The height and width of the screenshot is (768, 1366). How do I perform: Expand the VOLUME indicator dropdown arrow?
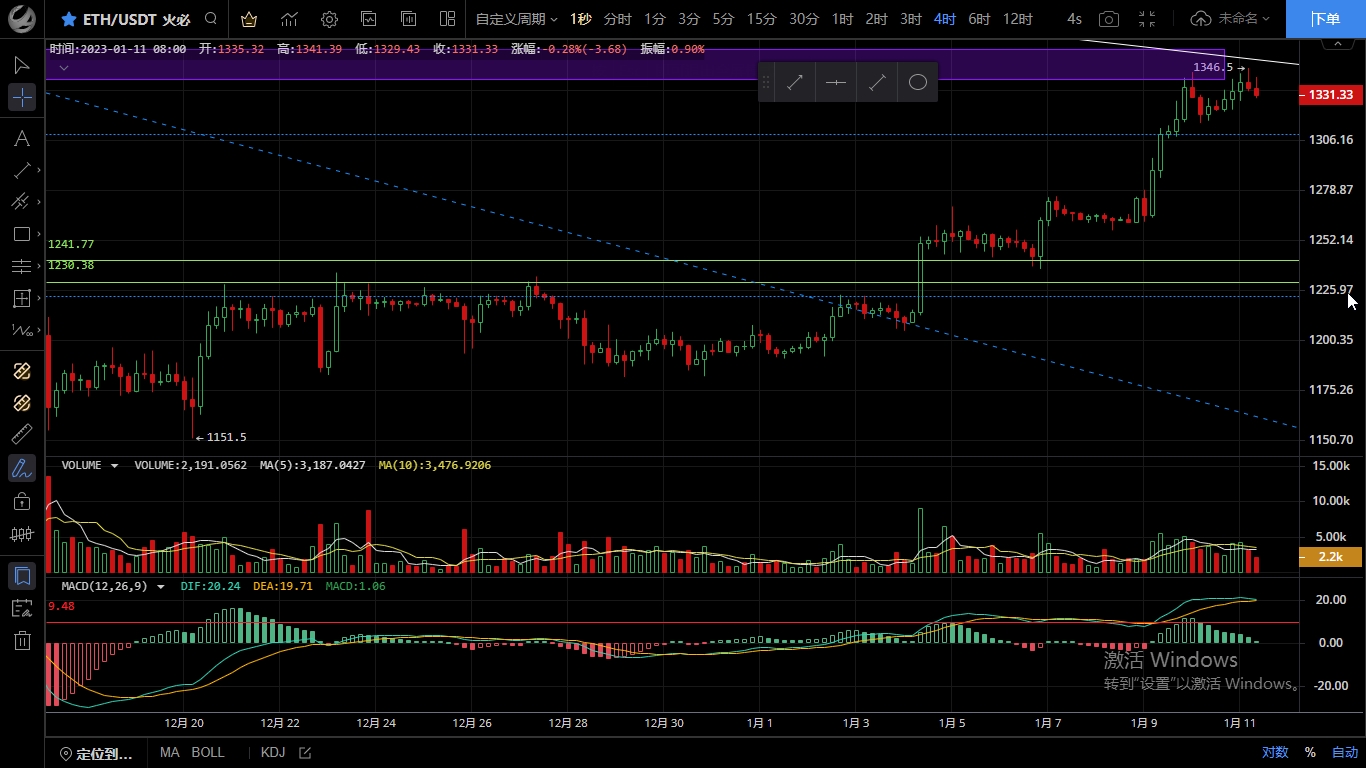115,466
